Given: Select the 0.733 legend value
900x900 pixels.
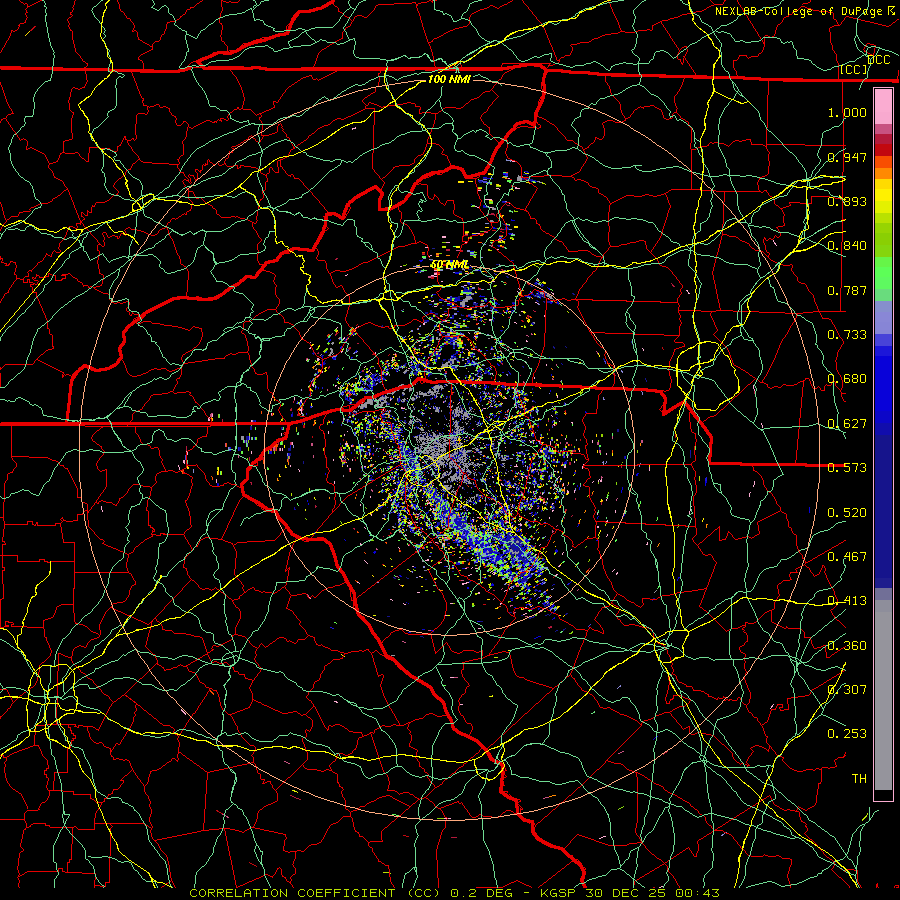Looking at the screenshot, I should [847, 335].
